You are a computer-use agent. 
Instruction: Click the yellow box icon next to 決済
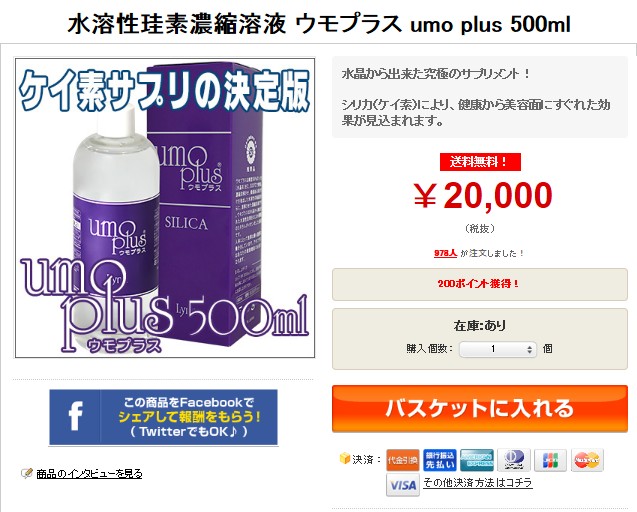(344, 458)
